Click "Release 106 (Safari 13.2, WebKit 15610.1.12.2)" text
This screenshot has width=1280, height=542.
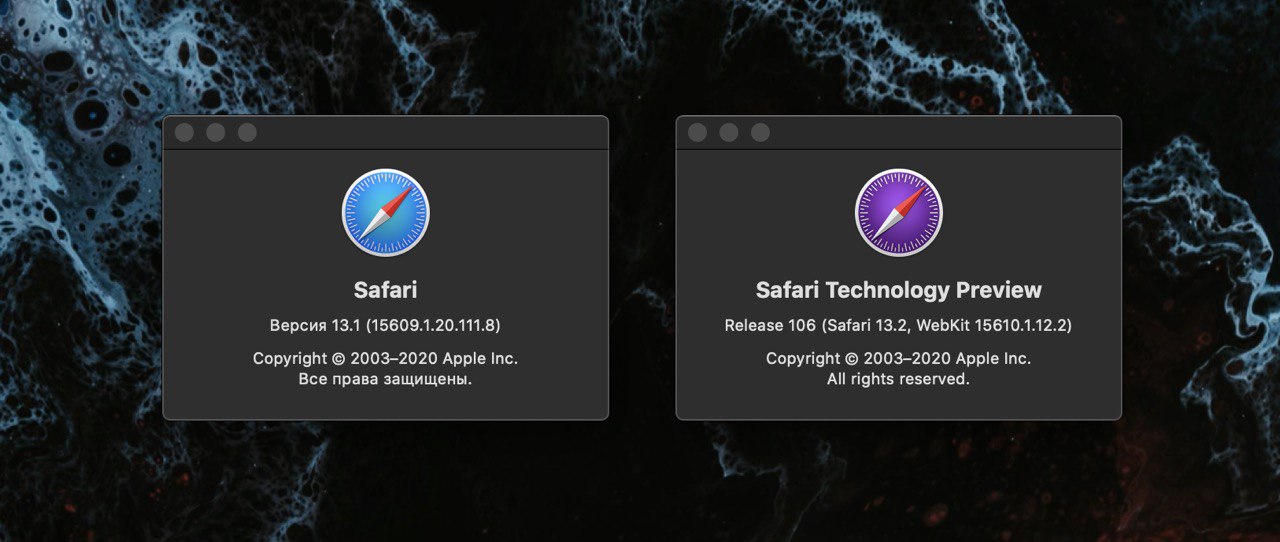898,325
